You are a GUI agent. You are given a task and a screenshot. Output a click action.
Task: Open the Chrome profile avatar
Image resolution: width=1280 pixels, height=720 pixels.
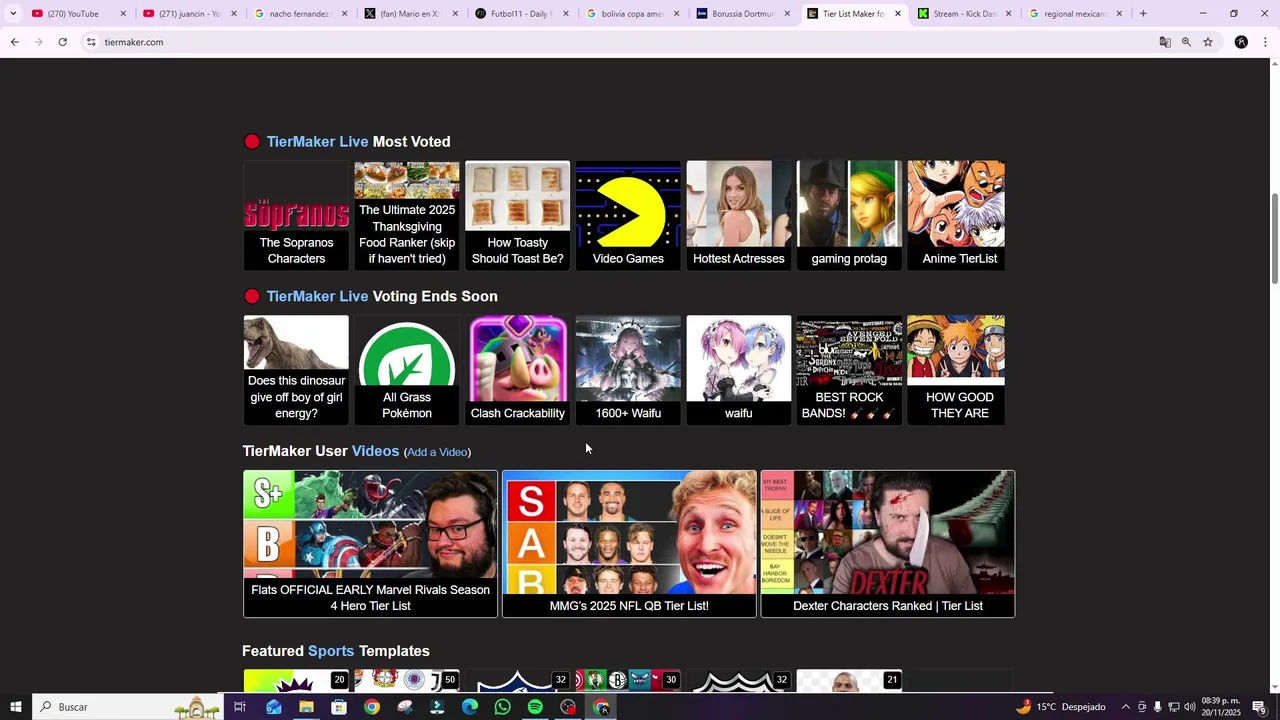[1241, 42]
